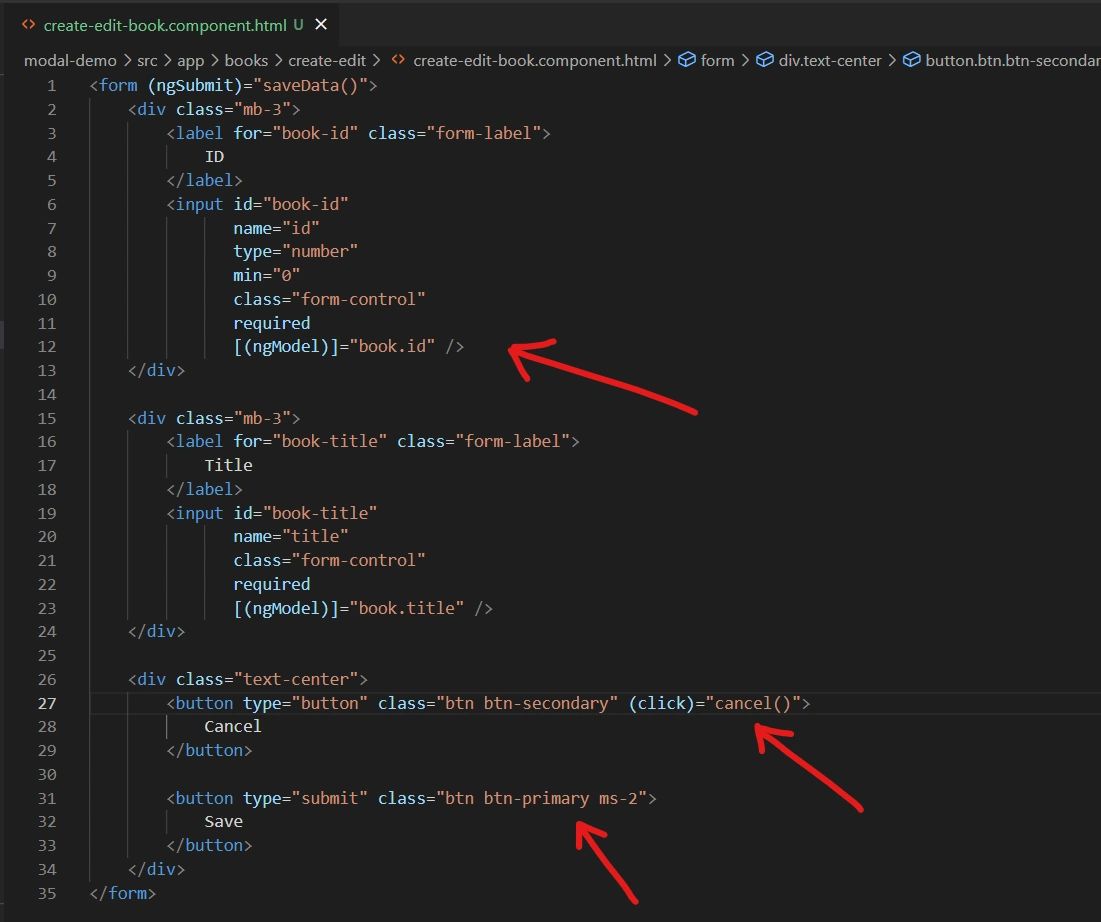The width and height of the screenshot is (1101, 922).
Task: Click the button.btn.btn-secondary symbol icon in breadcrumbs
Action: [x=913, y=60]
